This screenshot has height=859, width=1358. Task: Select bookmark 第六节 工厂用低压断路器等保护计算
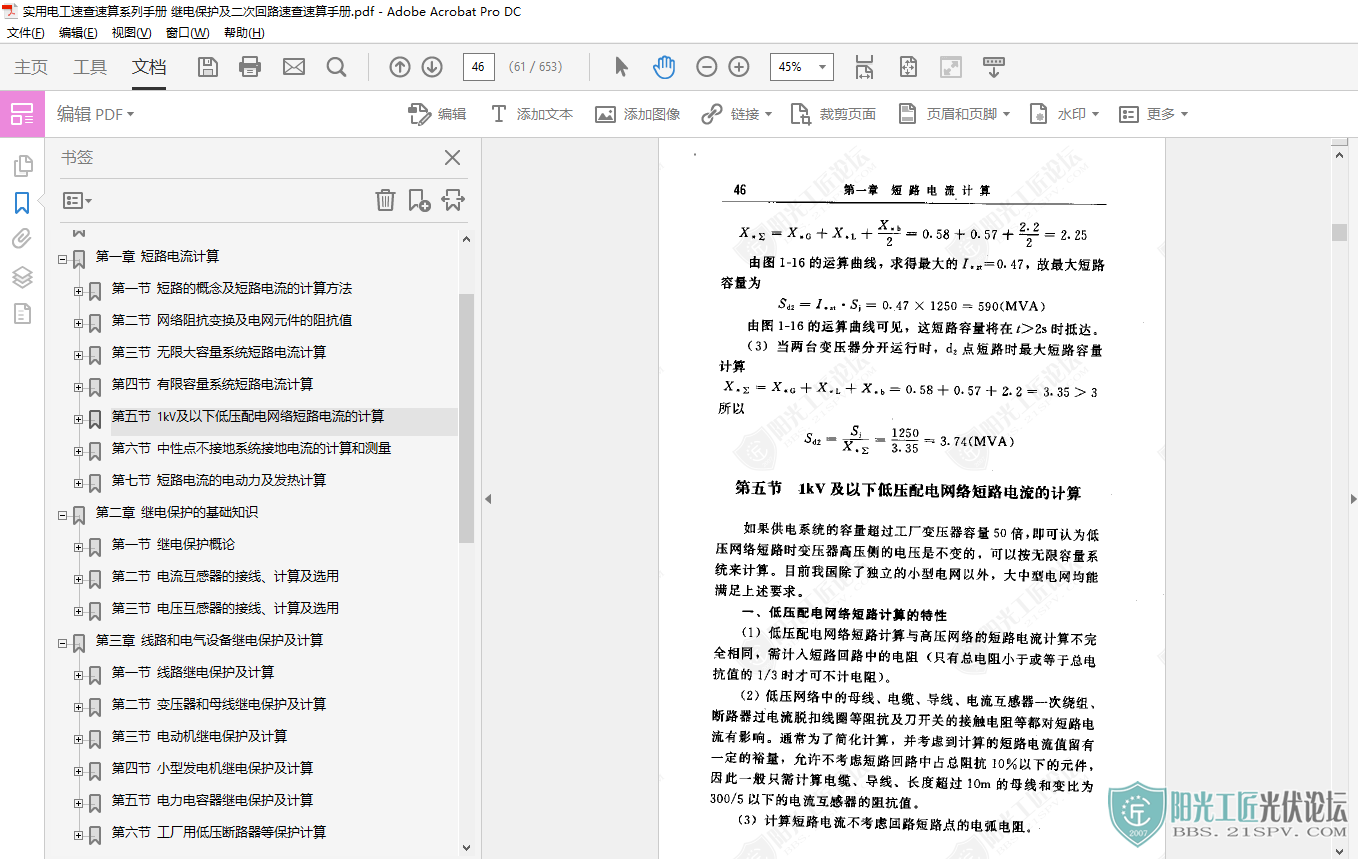[219, 832]
